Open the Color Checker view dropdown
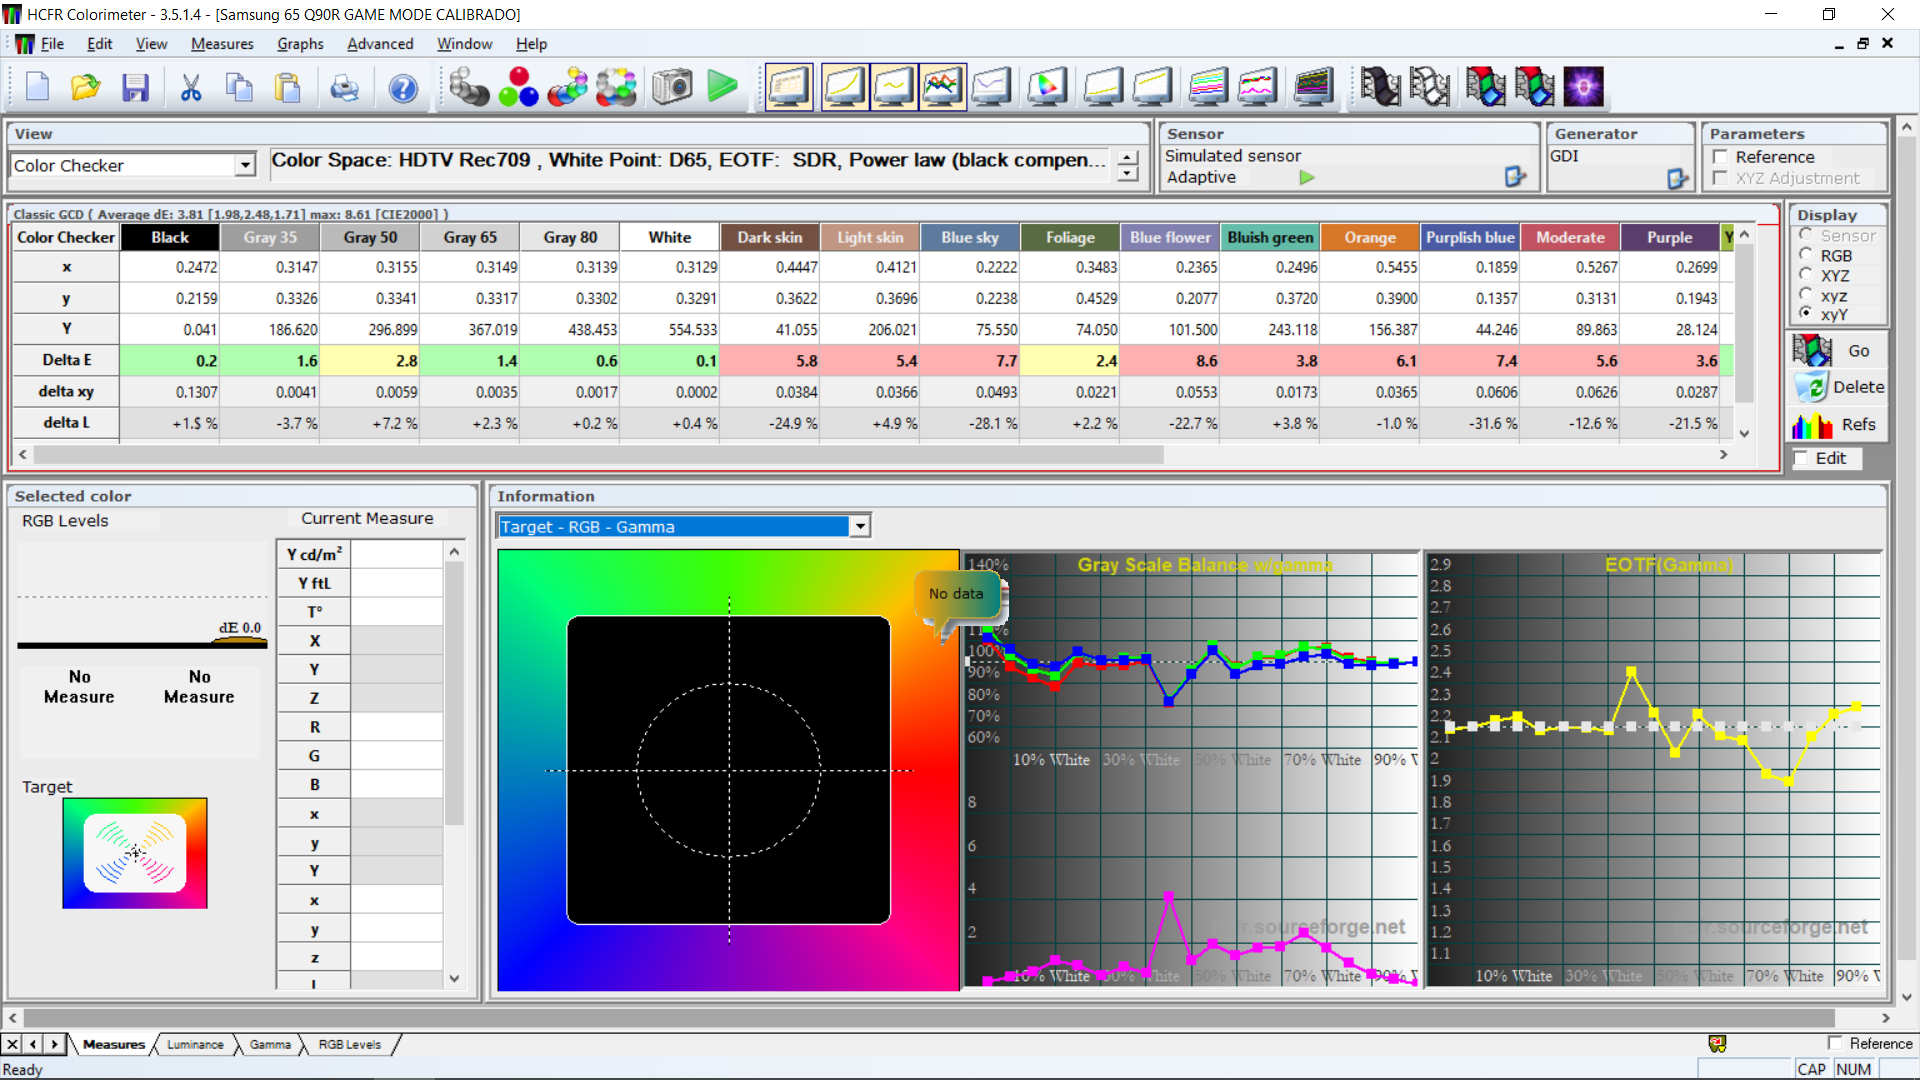The height and width of the screenshot is (1080, 1920). coord(245,166)
